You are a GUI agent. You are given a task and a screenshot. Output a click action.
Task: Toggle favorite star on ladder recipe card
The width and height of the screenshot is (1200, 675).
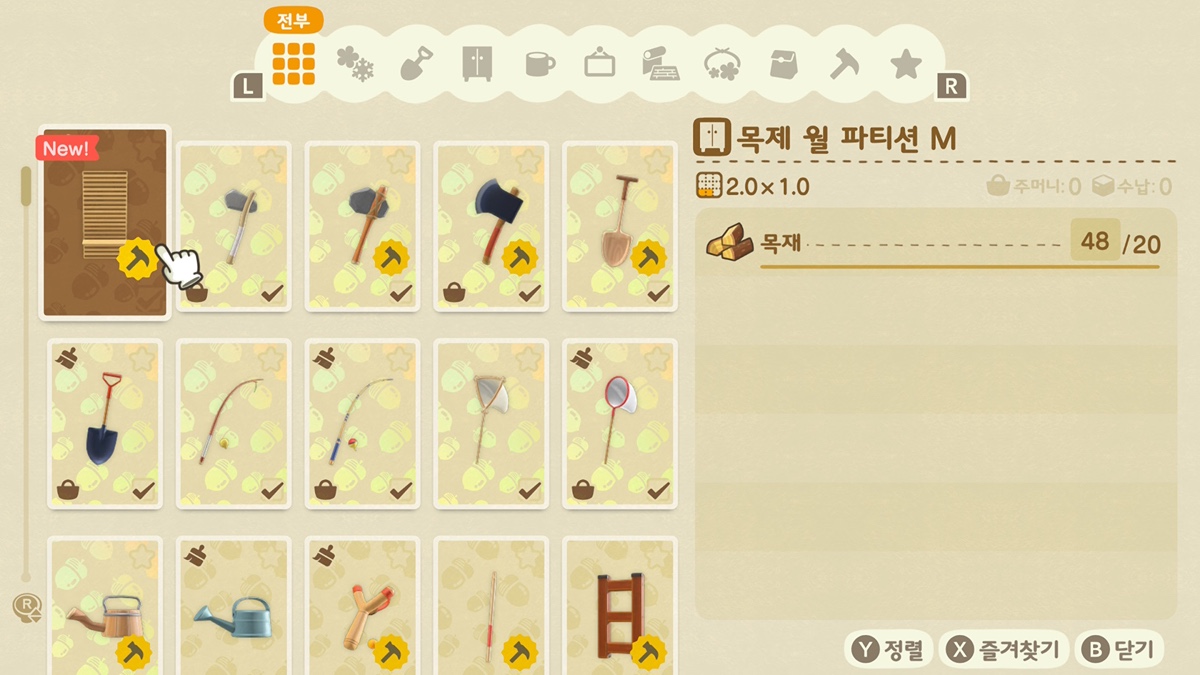(656, 555)
